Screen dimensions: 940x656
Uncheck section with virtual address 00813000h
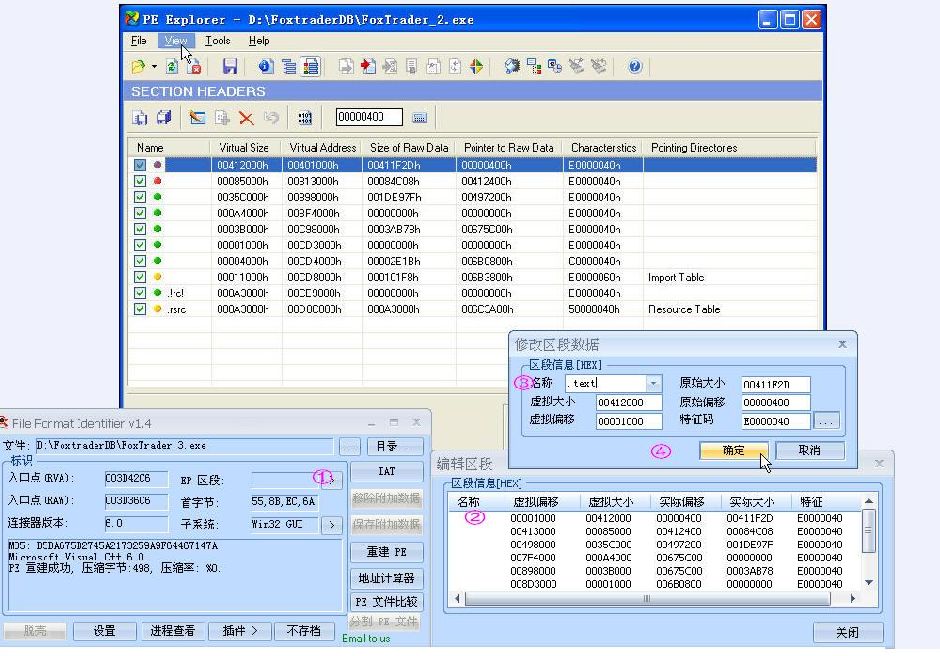point(140,181)
